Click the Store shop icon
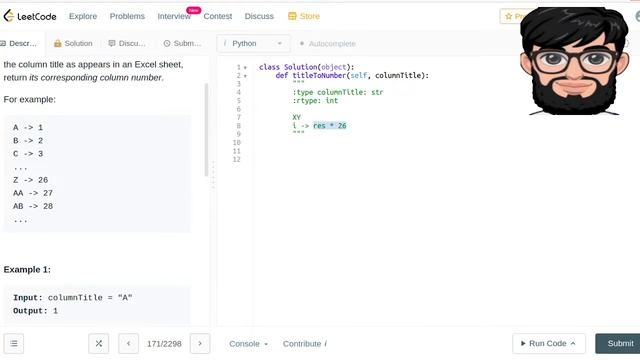640x360 pixels. pyautogui.click(x=292, y=16)
